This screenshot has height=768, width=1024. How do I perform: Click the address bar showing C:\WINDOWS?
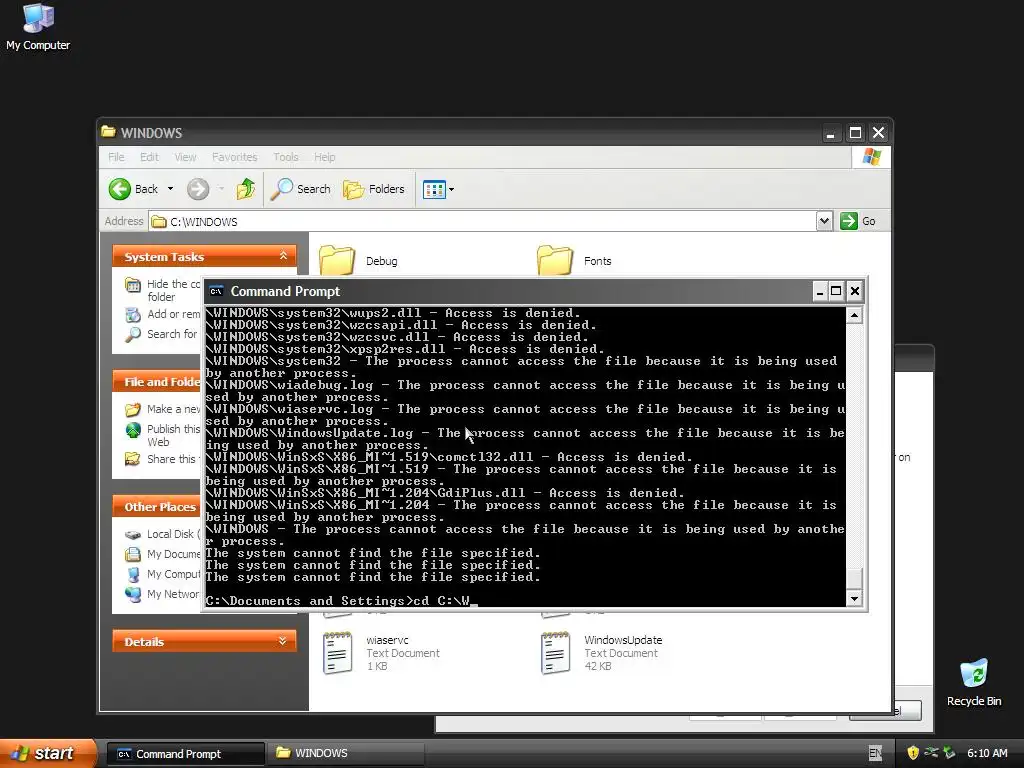(482, 221)
